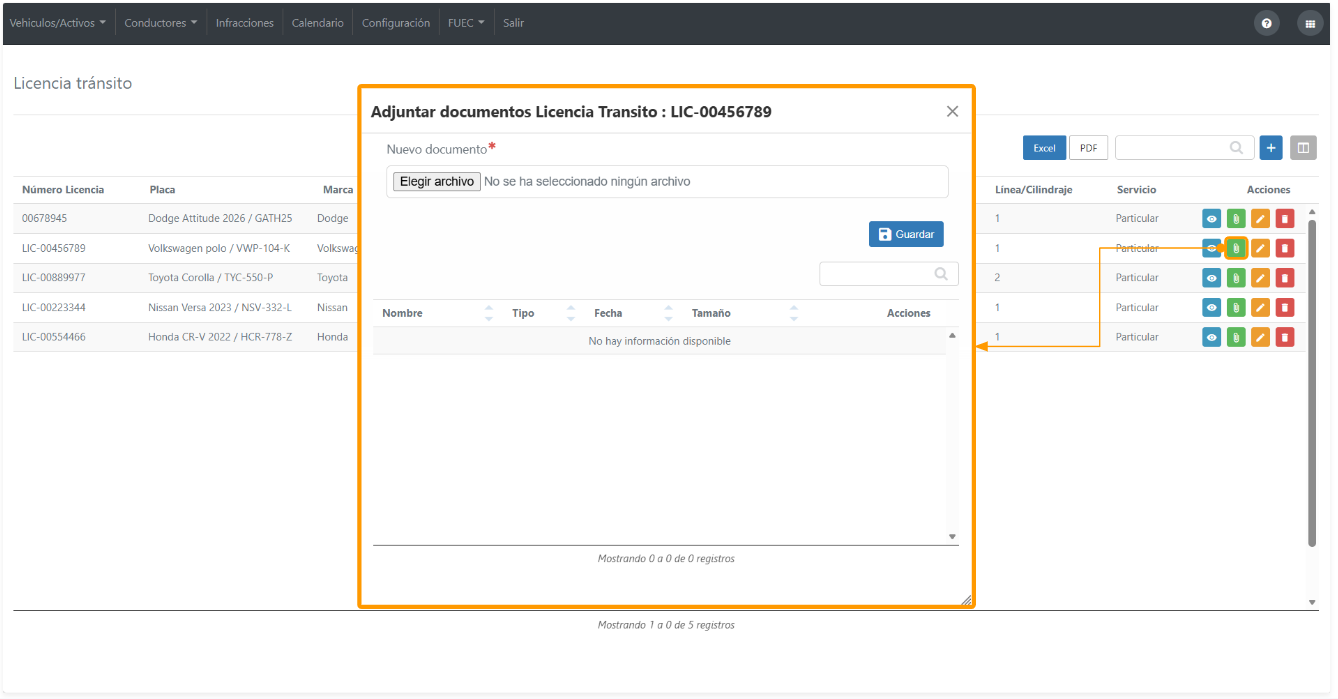Image resolution: width=1338 pixels, height=699 pixels.
Task: Edit license 00678945 with the pencil icon
Action: 1260,218
